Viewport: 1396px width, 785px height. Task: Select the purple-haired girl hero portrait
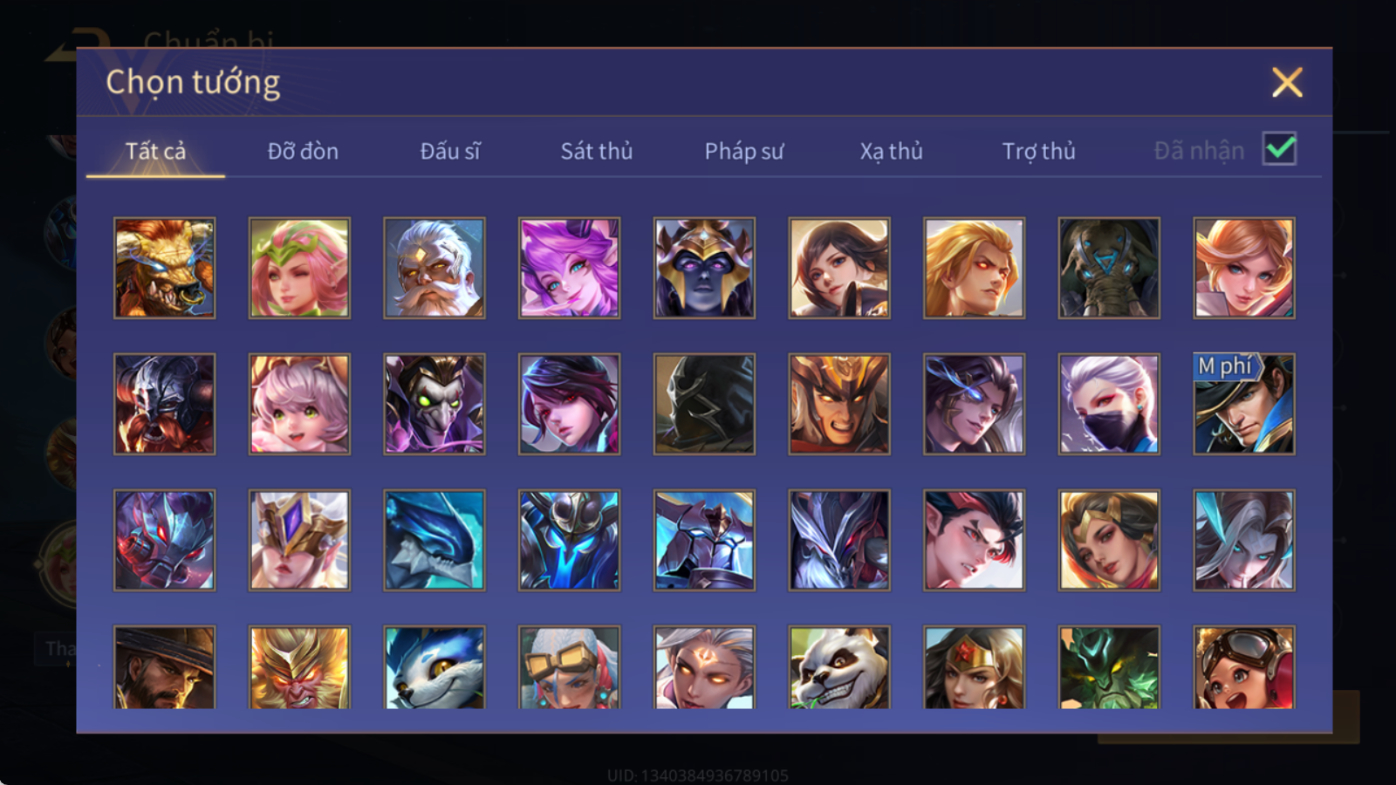(569, 268)
